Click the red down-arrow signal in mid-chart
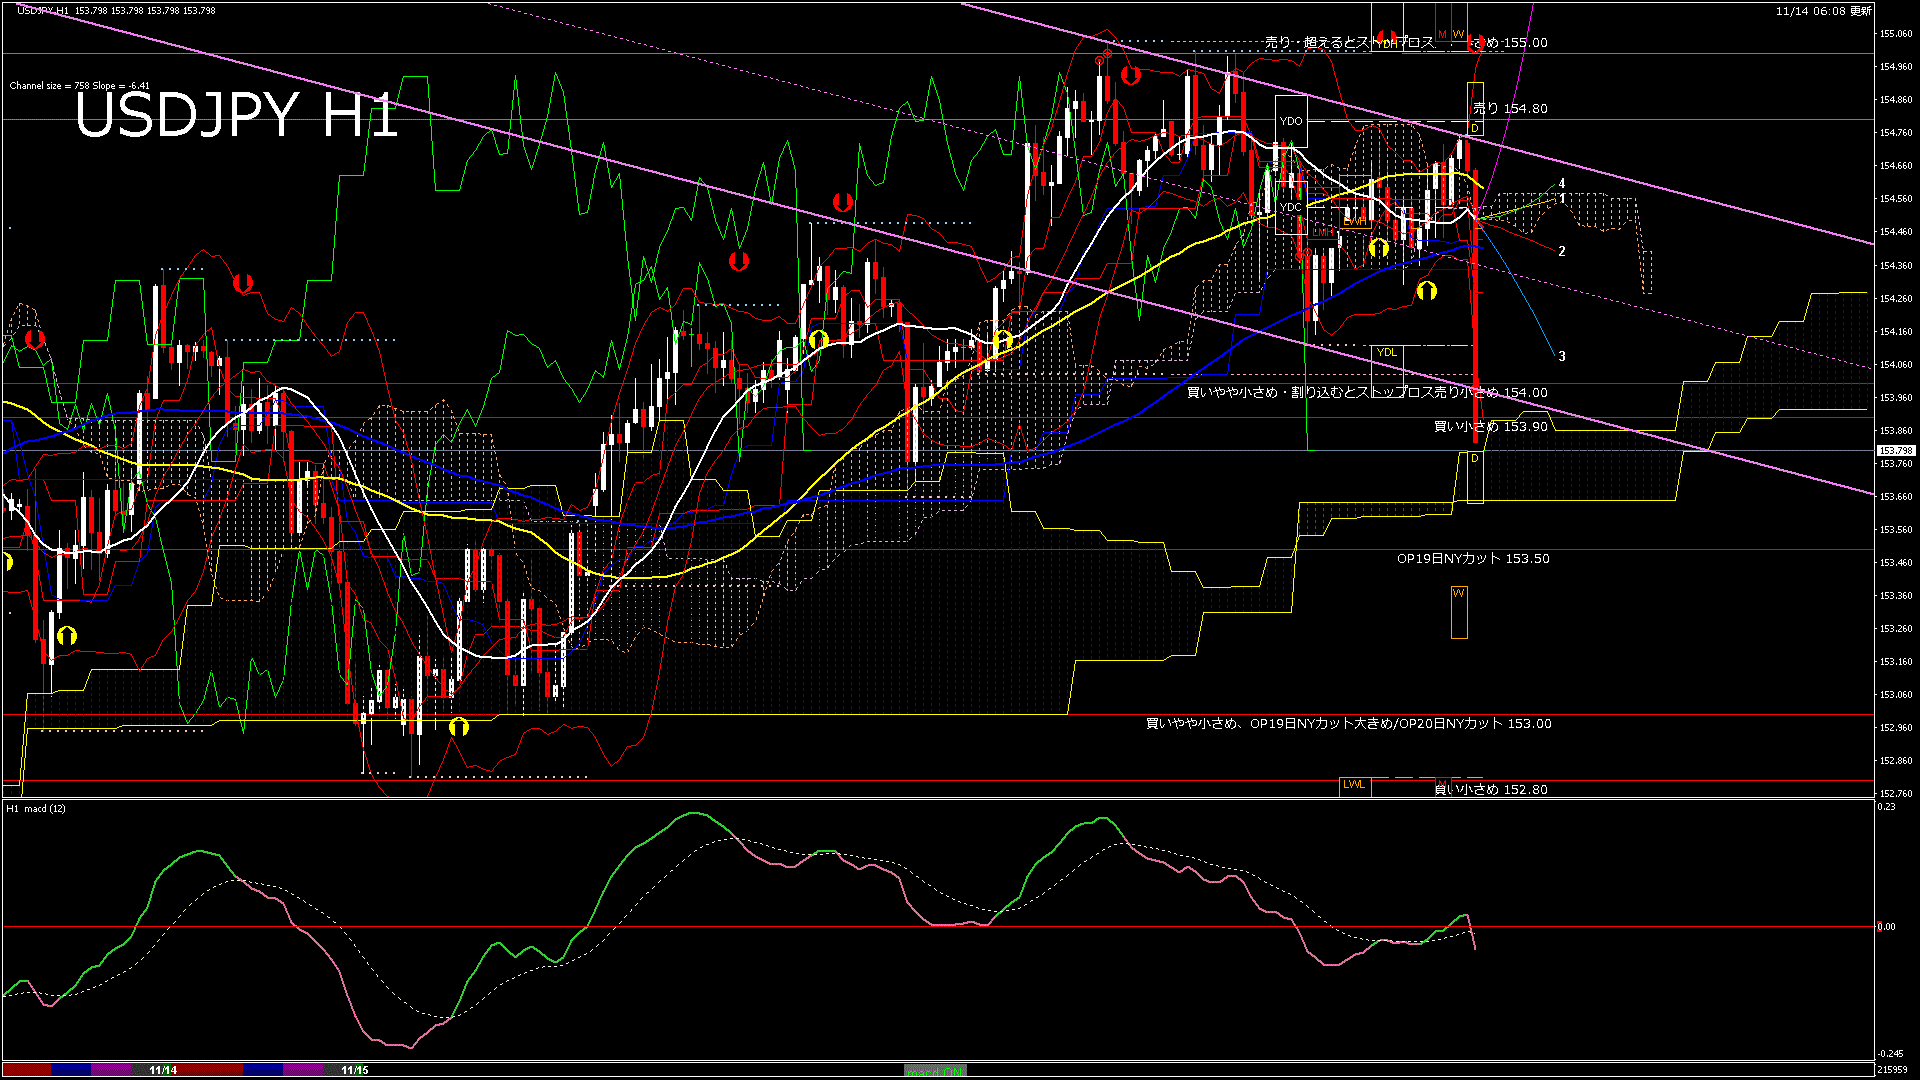This screenshot has height=1080, width=1920. click(738, 262)
